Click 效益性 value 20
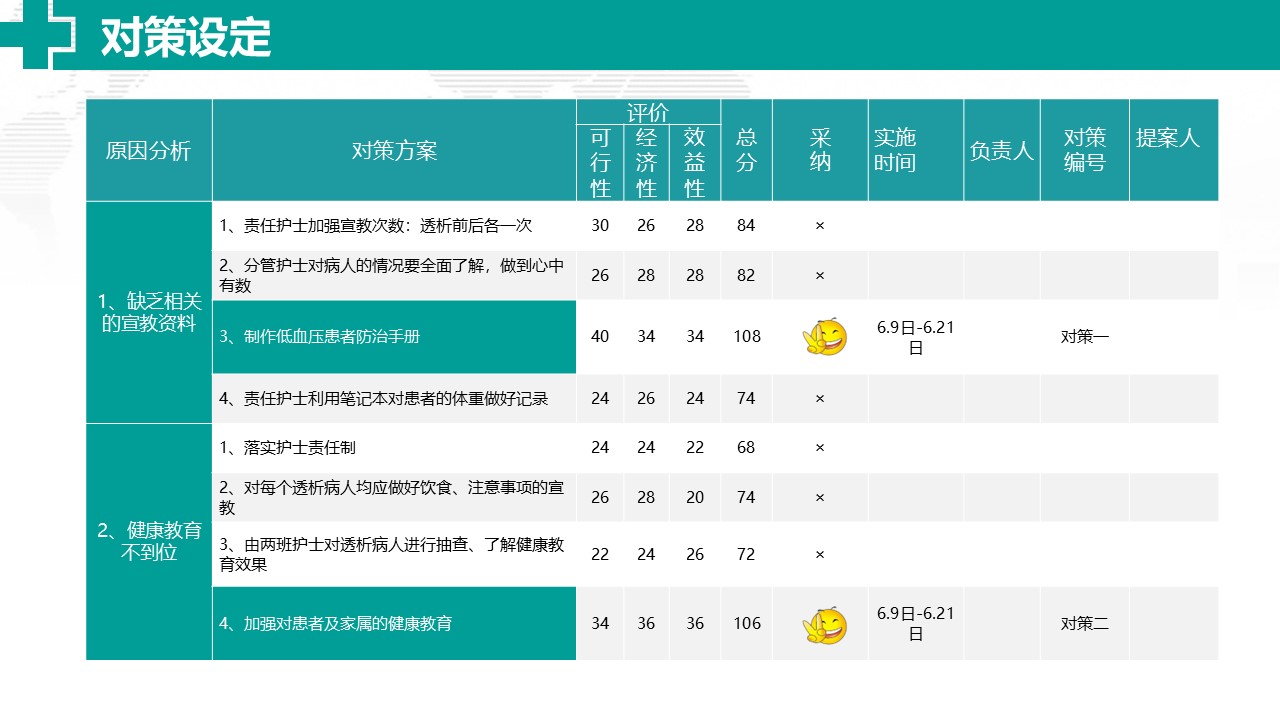The width and height of the screenshot is (1280, 720). 695,498
